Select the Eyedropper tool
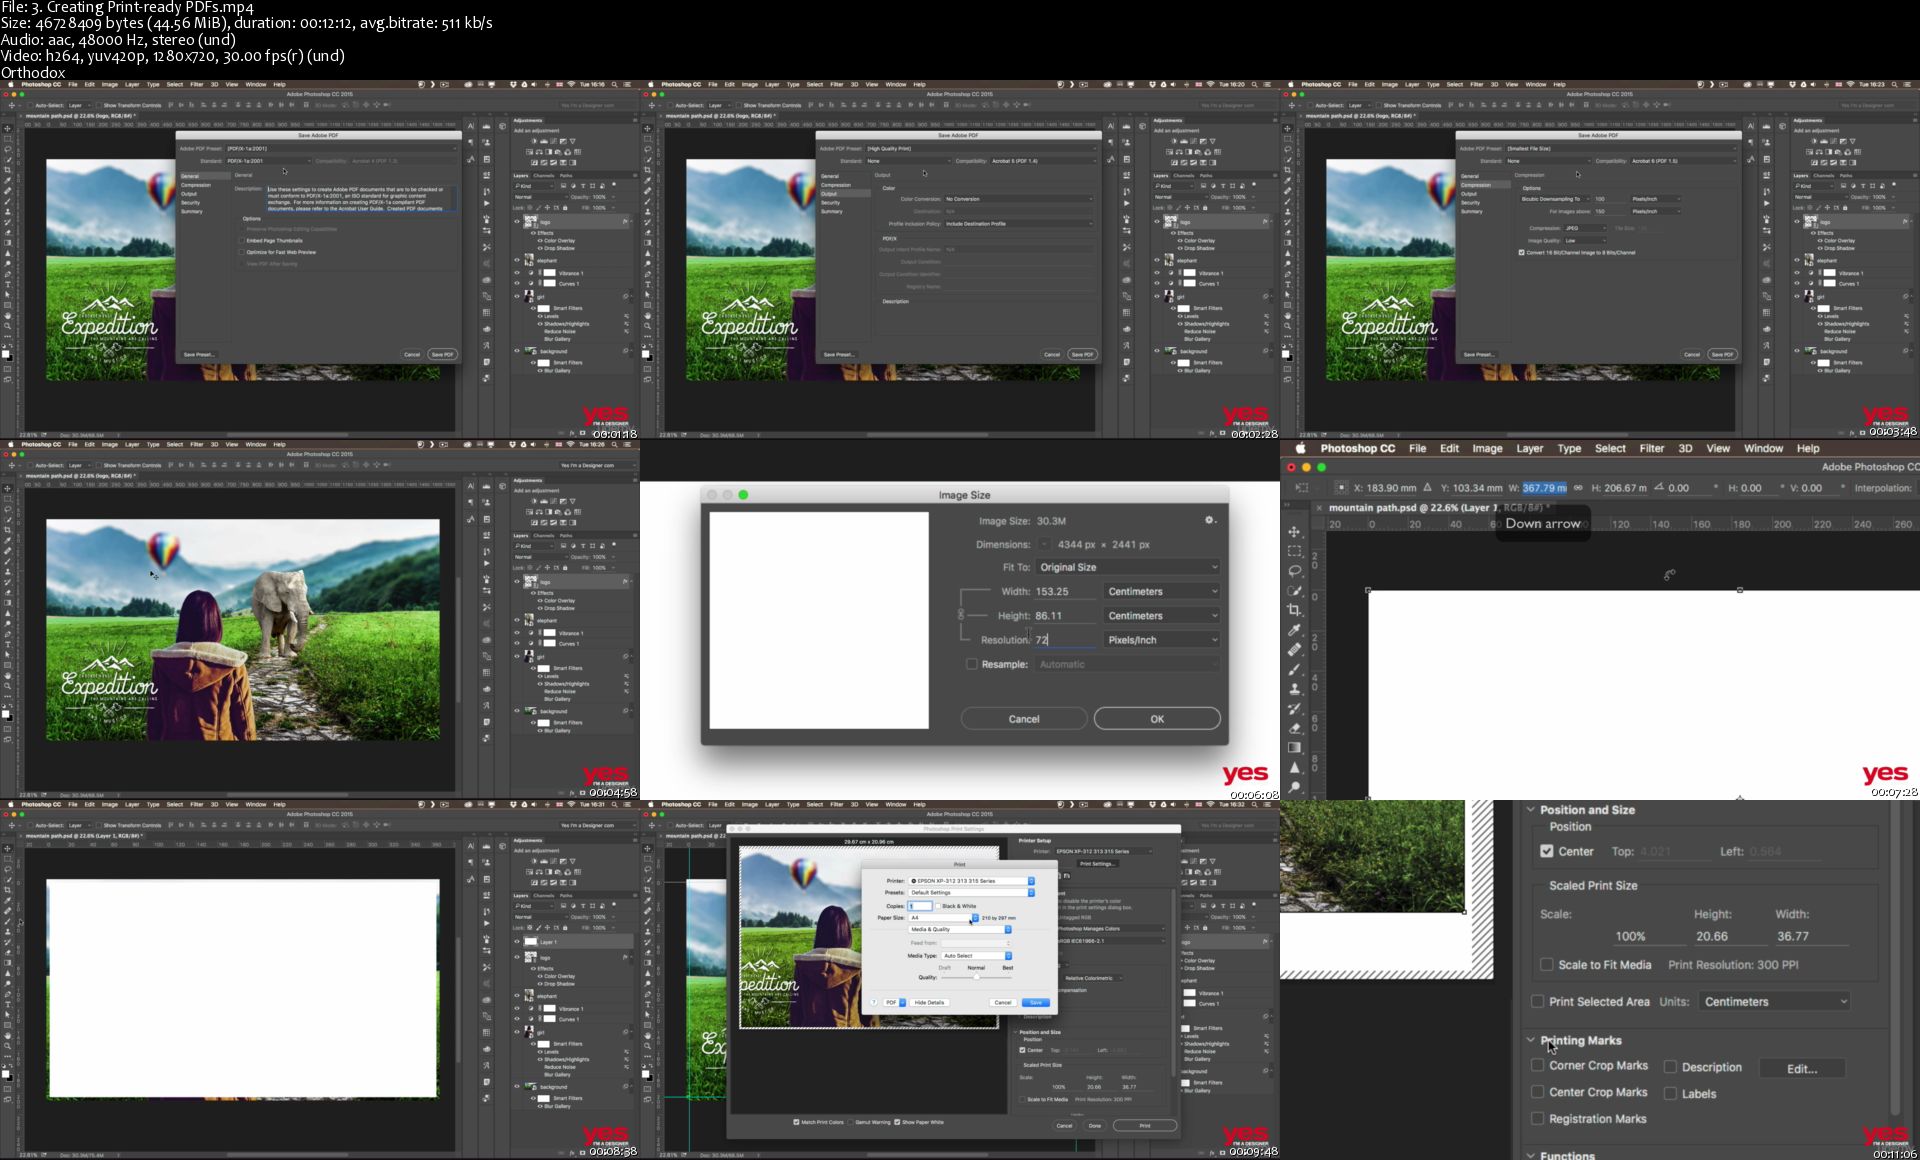Viewport: 1920px width, 1160px height. (x=1295, y=630)
